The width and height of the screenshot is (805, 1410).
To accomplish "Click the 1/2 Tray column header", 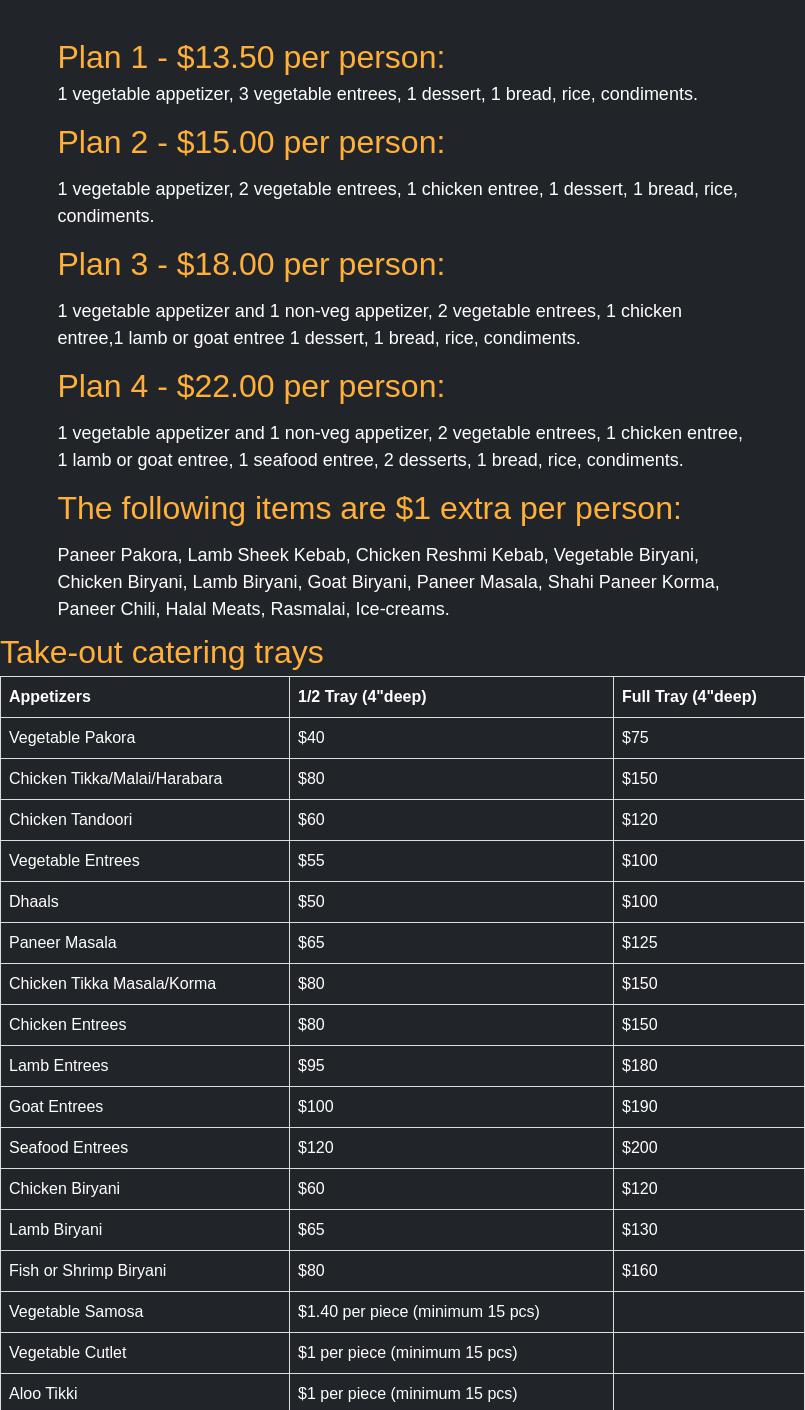I will [x=362, y=696].
